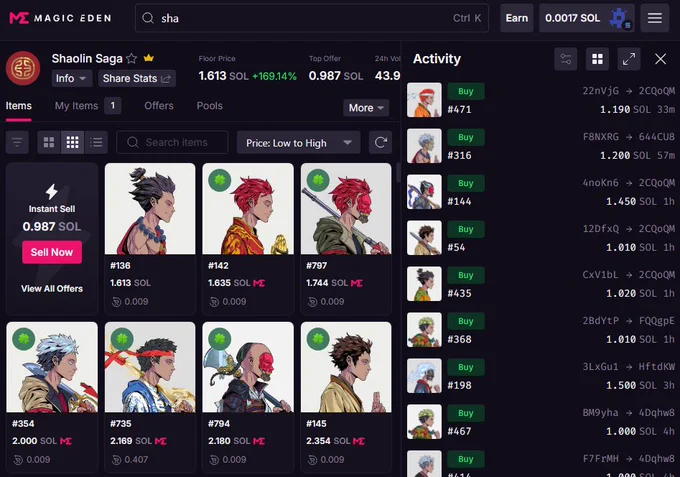Close the Activity panel
This screenshot has height=477, width=680.
click(x=660, y=59)
